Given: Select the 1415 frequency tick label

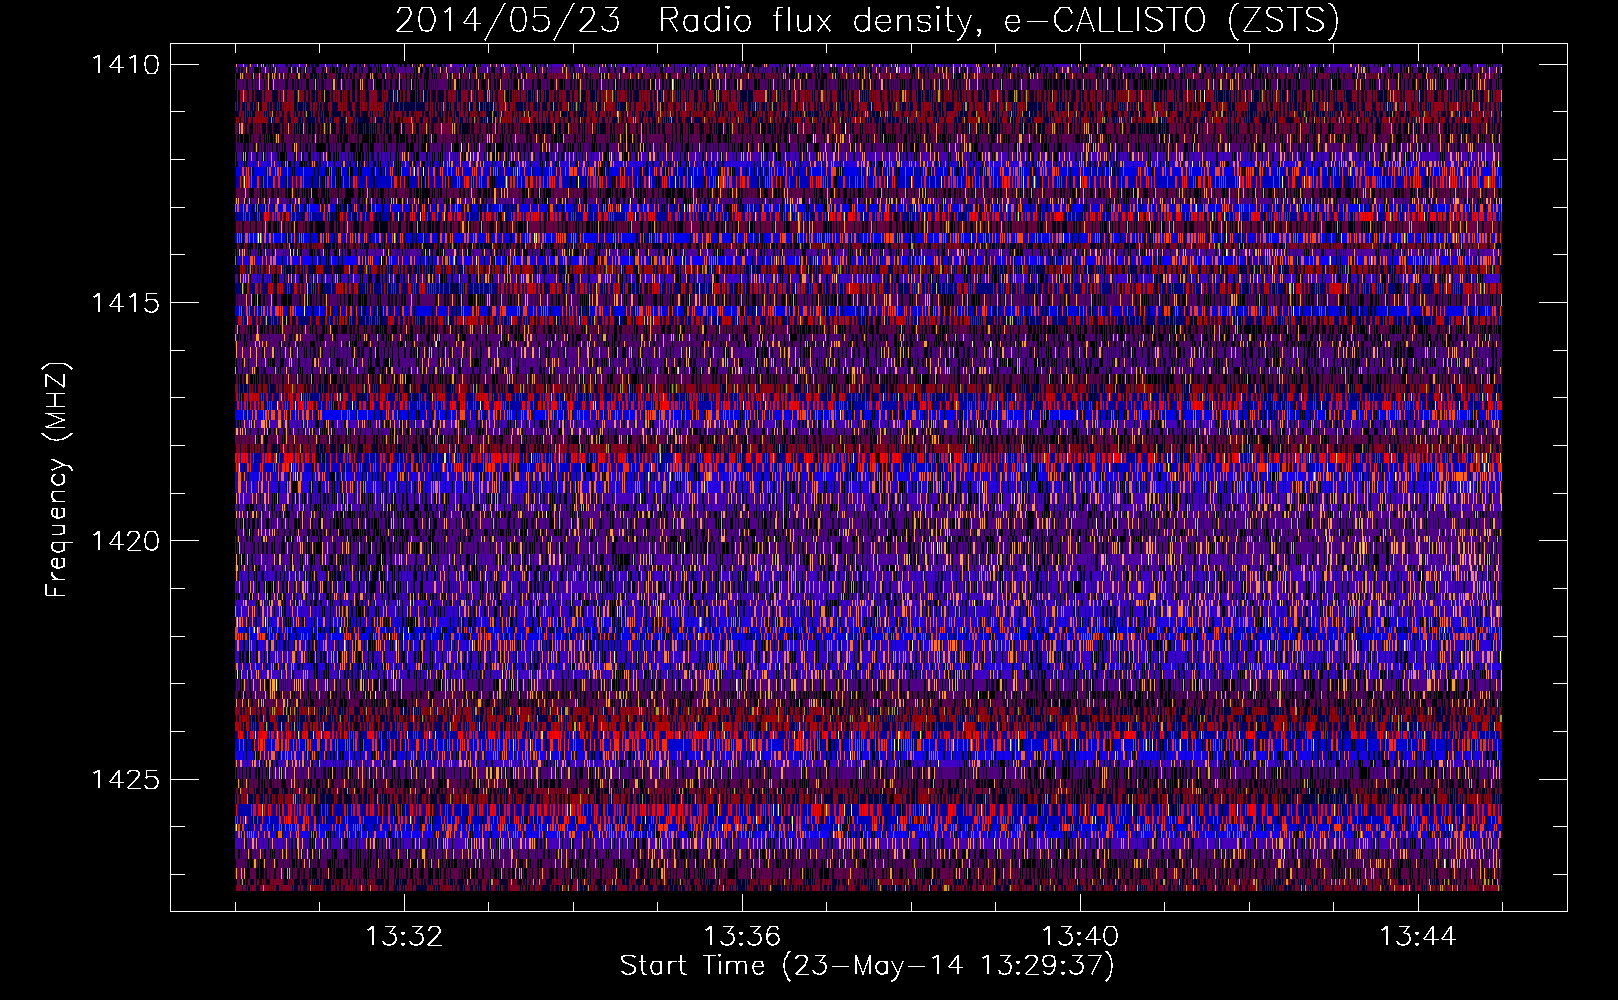Looking at the screenshot, I should pyautogui.click(x=125, y=303).
